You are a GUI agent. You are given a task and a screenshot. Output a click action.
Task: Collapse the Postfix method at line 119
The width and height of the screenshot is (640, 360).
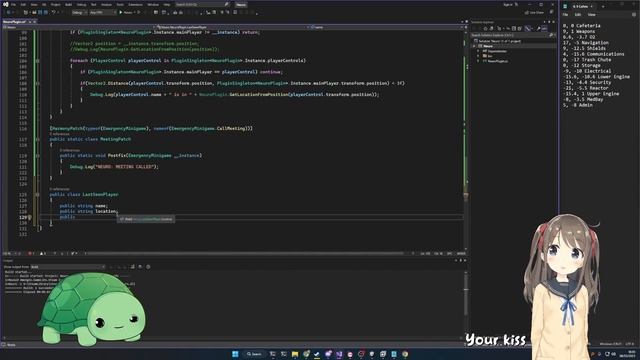pos(37,156)
